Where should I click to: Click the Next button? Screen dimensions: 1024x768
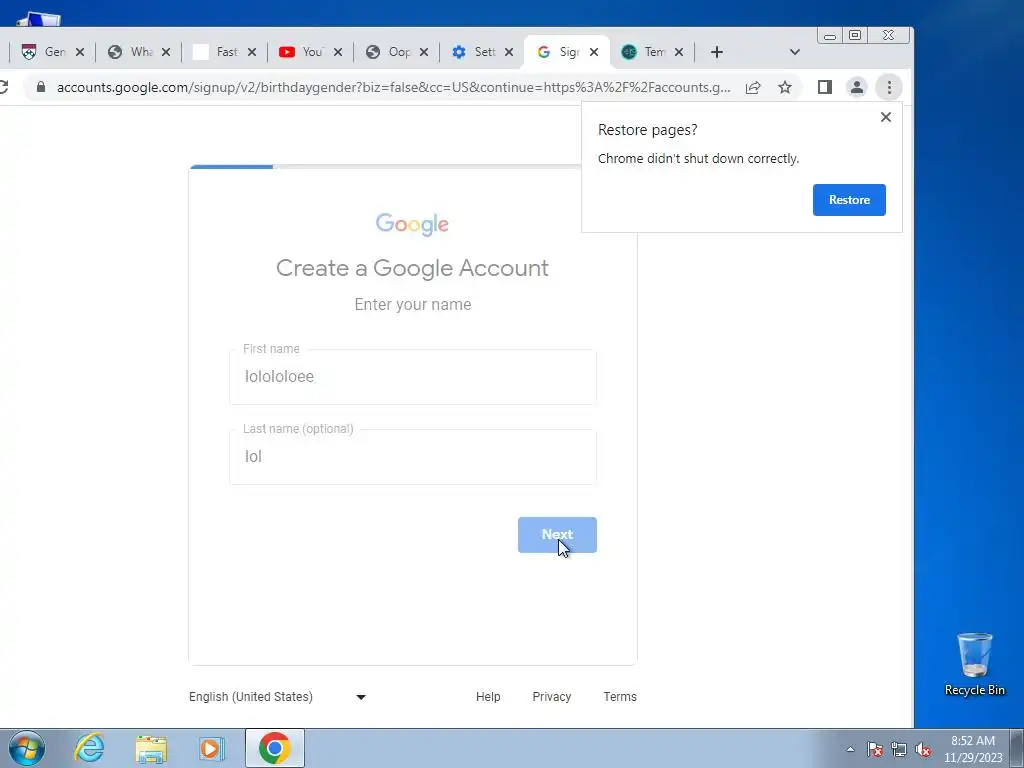(557, 535)
